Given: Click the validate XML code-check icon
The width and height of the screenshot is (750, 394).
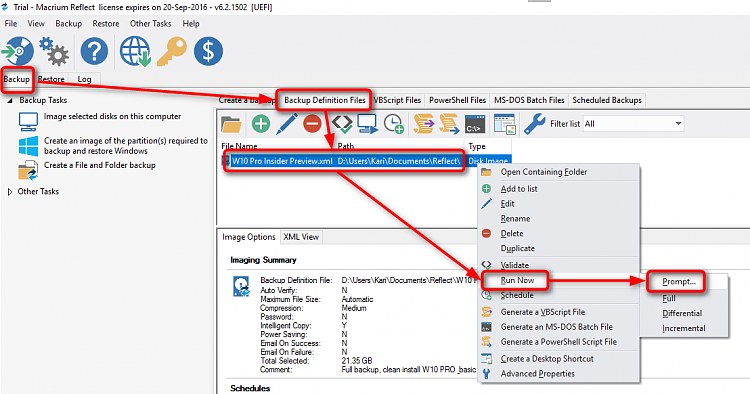Looking at the screenshot, I should tap(342, 124).
